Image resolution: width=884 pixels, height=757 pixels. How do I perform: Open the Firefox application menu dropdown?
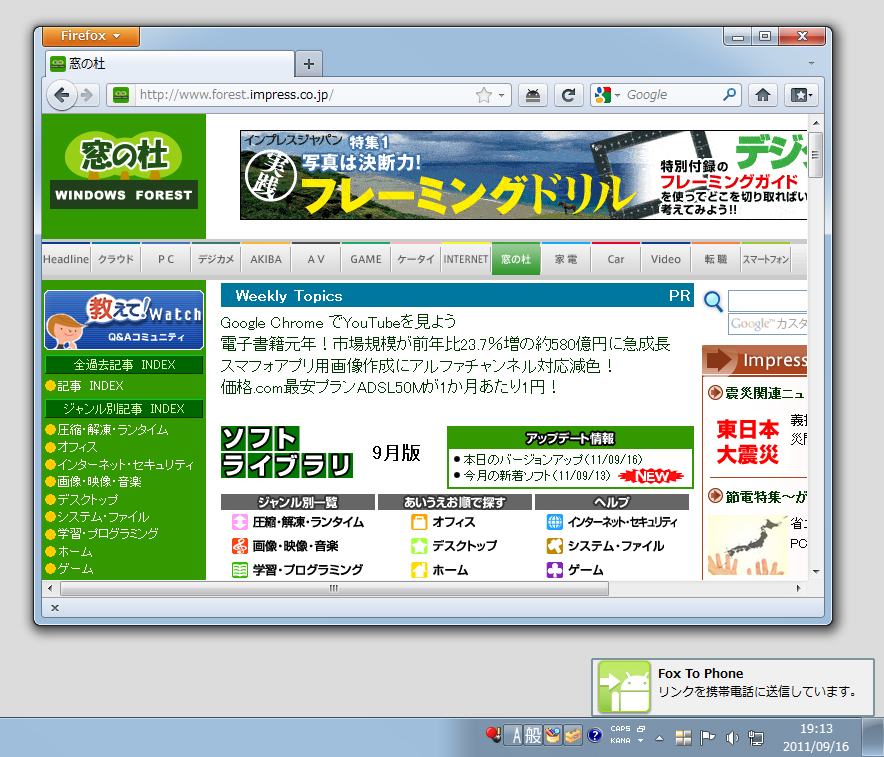pos(90,36)
